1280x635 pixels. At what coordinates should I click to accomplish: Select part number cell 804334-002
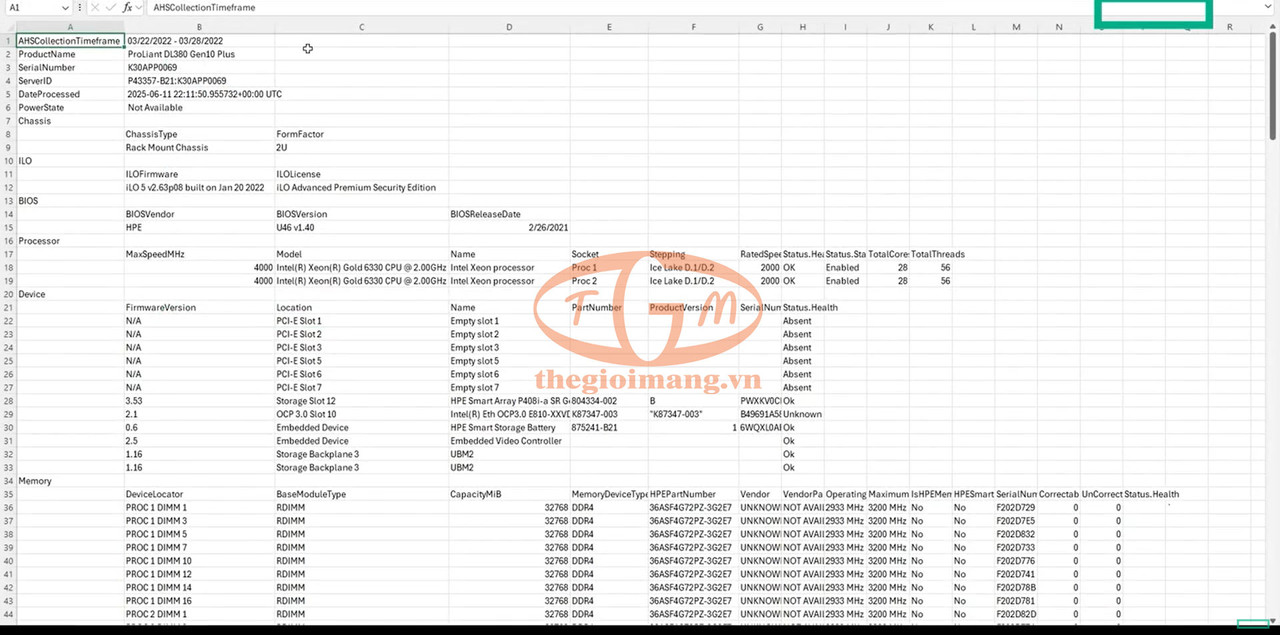coord(608,401)
